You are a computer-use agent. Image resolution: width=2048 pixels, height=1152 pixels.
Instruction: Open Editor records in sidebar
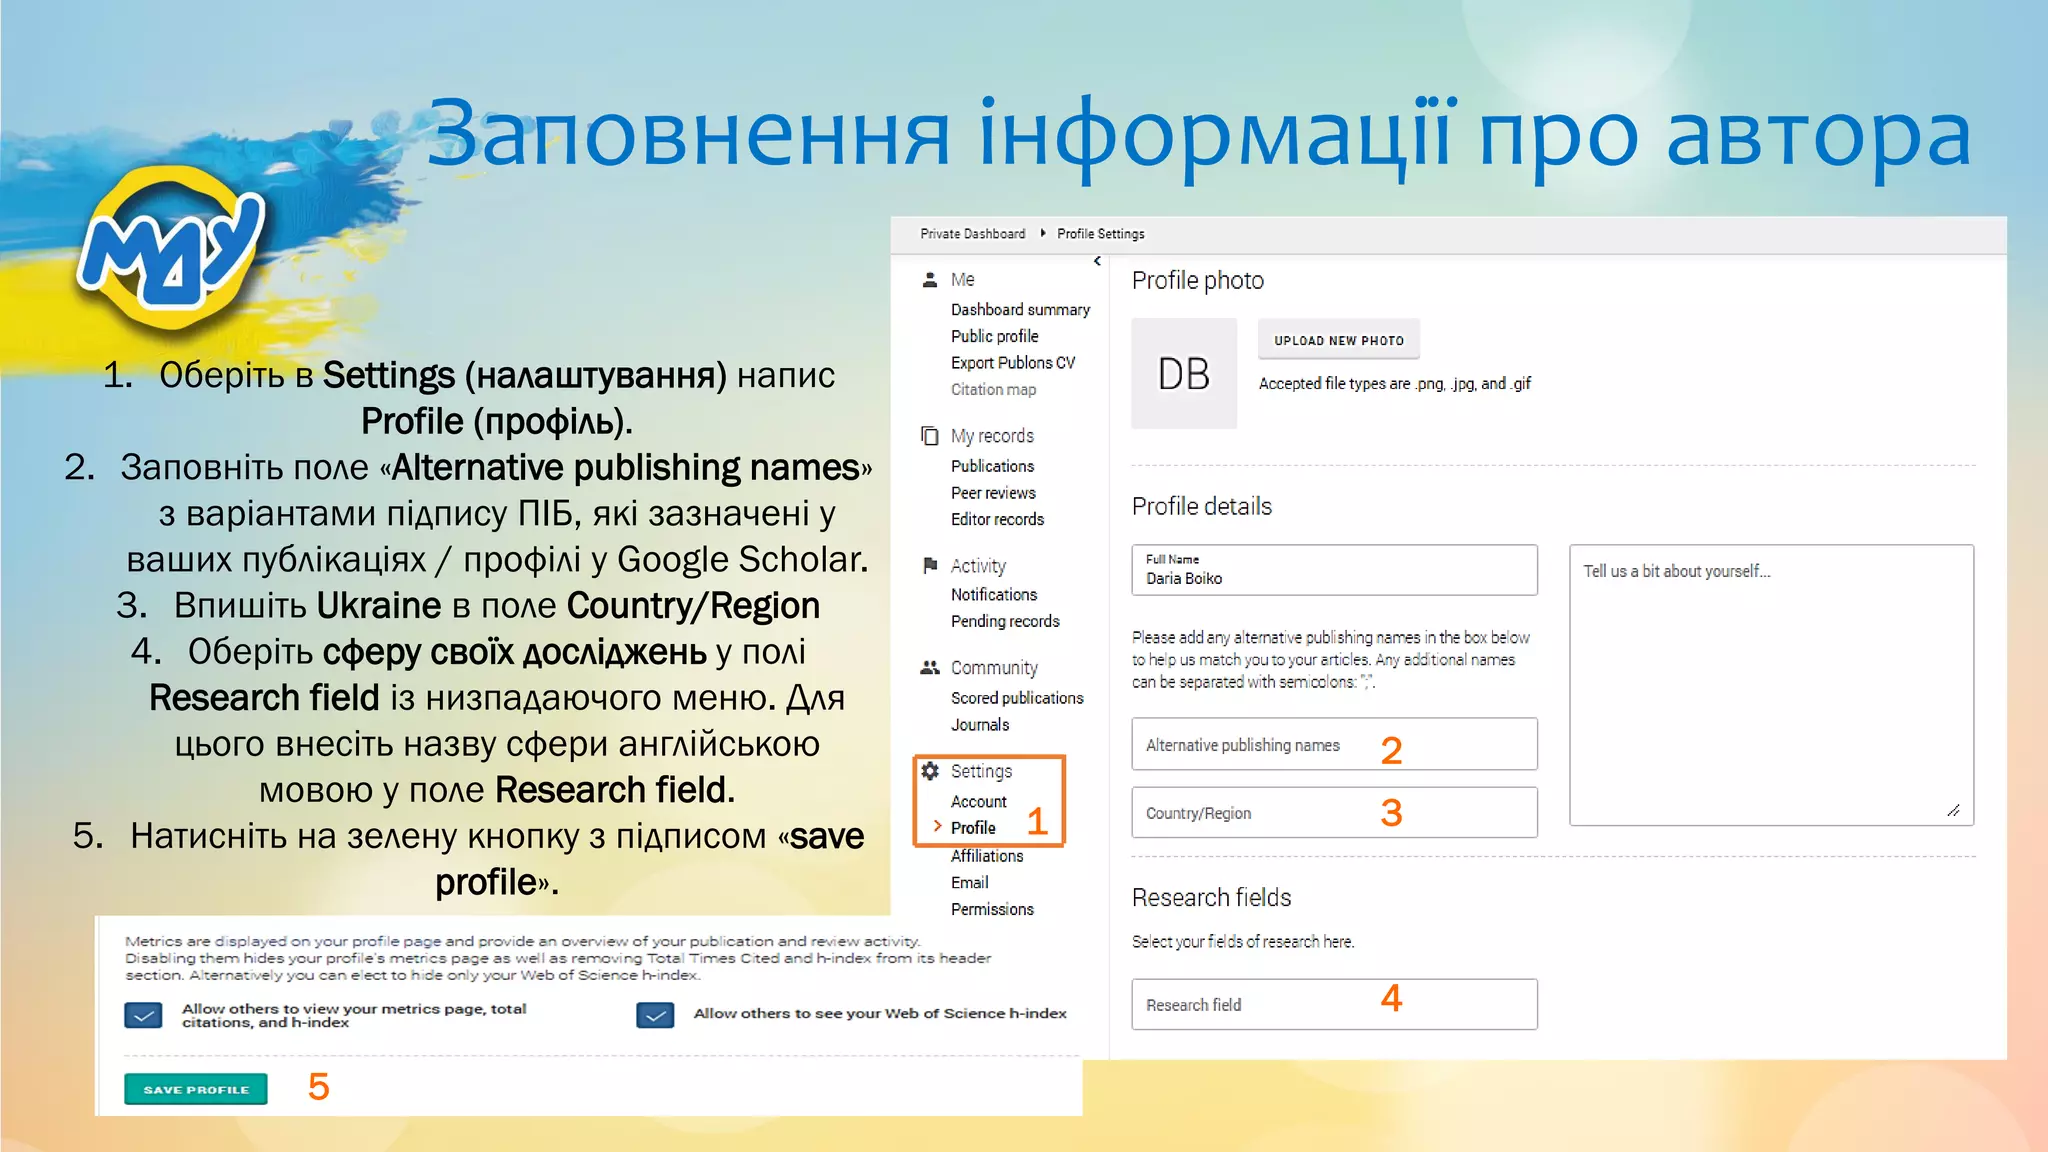(997, 519)
